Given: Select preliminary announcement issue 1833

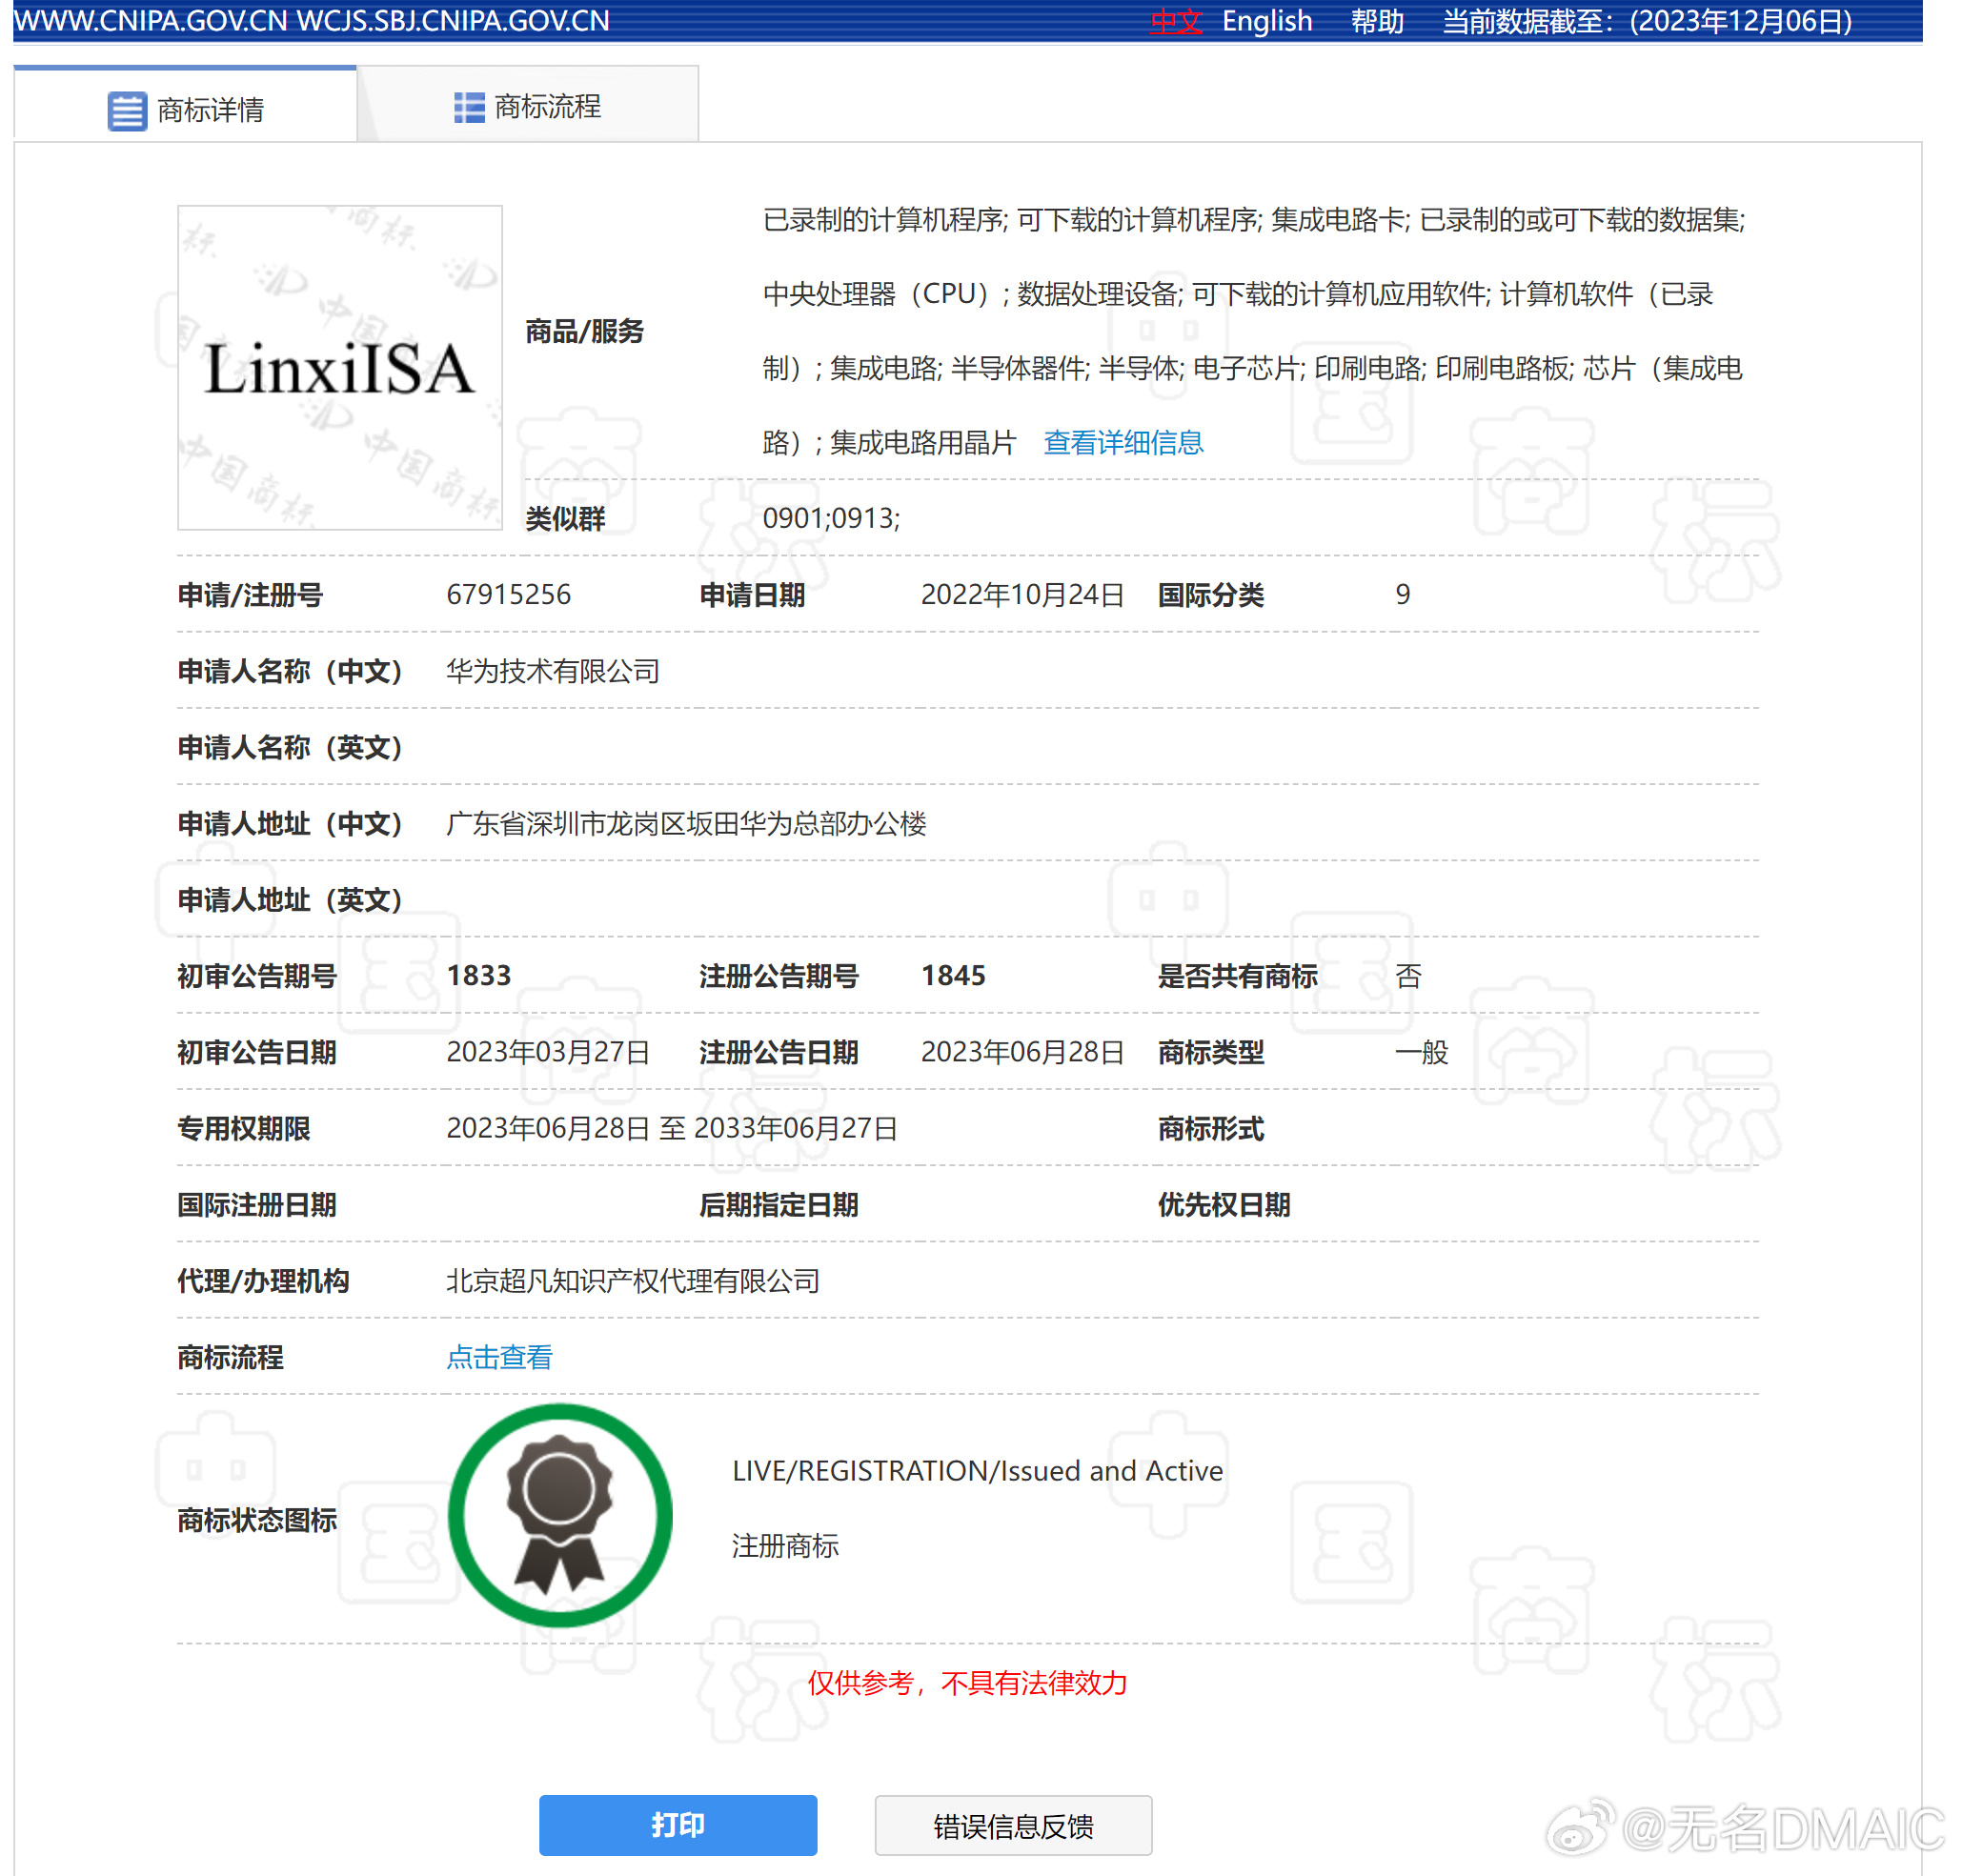Looking at the screenshot, I should coord(478,975).
